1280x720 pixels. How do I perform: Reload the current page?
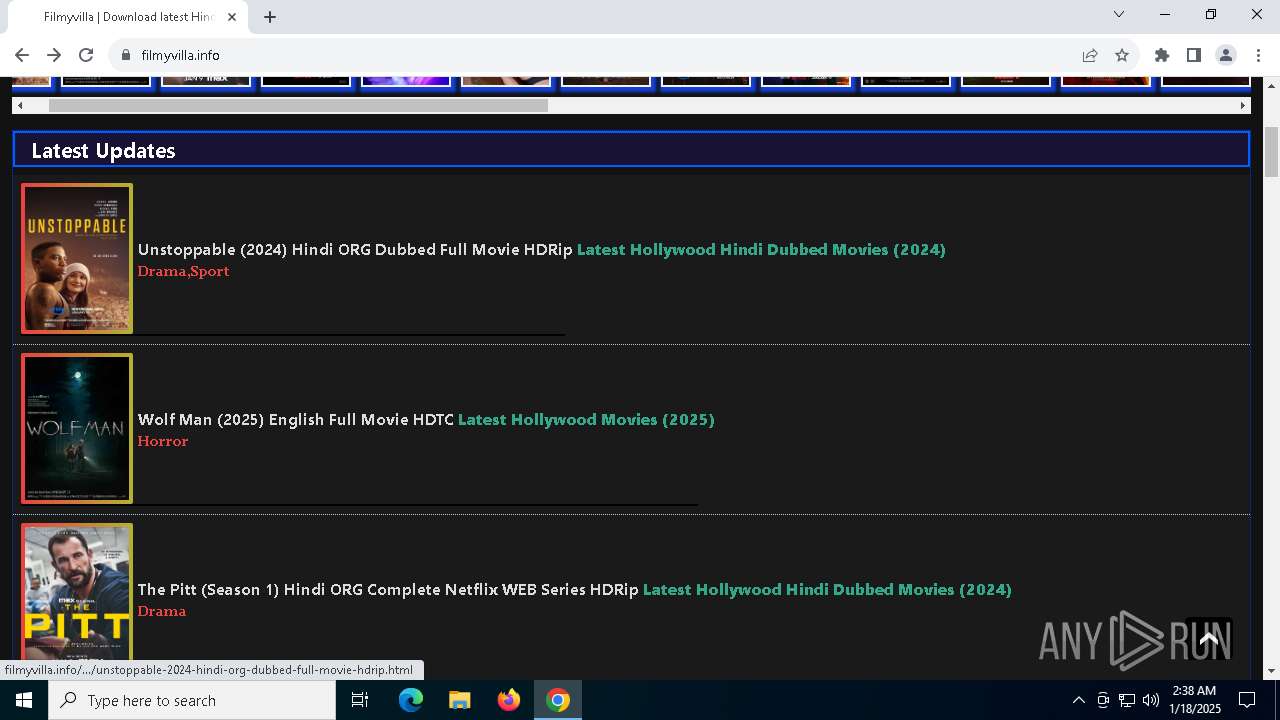tap(86, 55)
